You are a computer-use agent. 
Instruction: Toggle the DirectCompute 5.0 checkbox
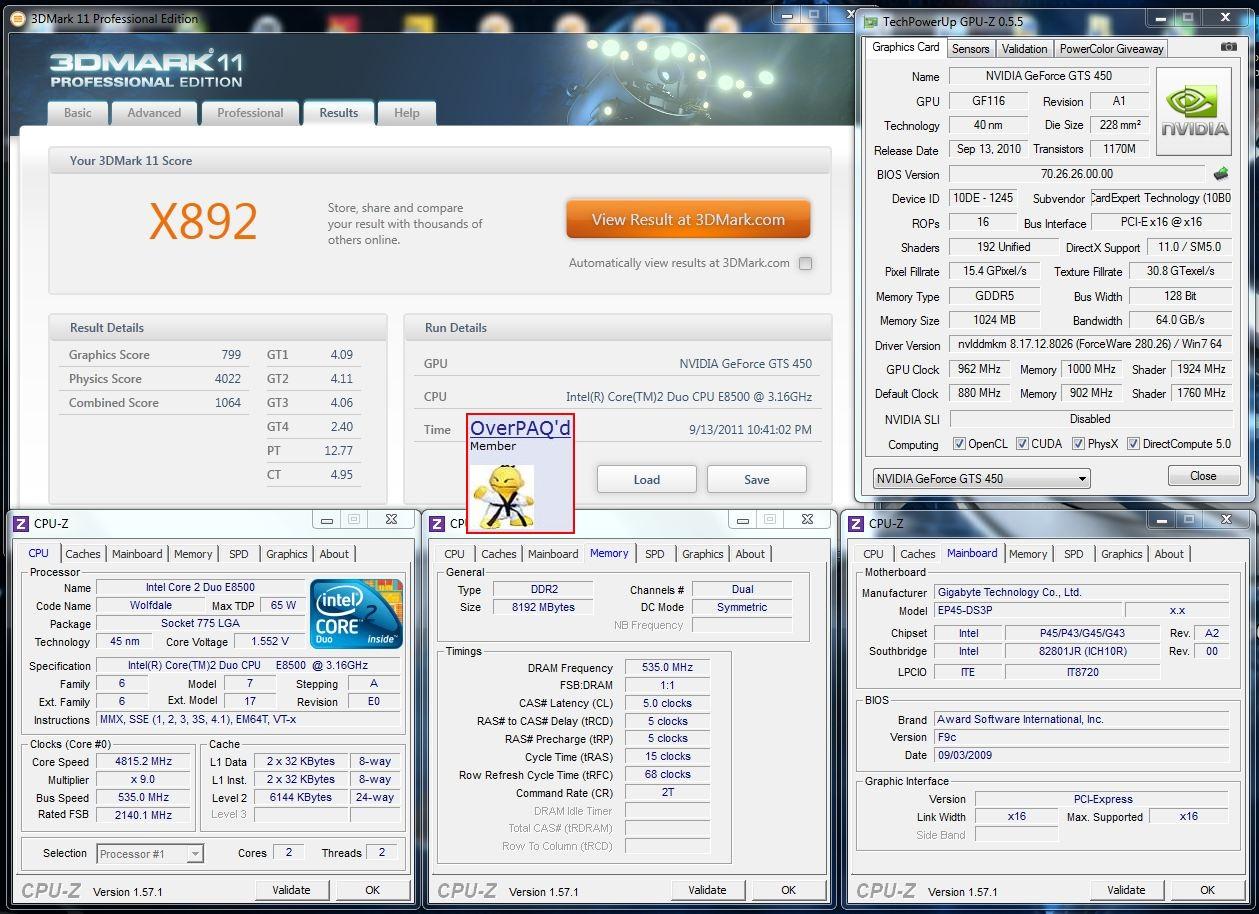(1133, 443)
